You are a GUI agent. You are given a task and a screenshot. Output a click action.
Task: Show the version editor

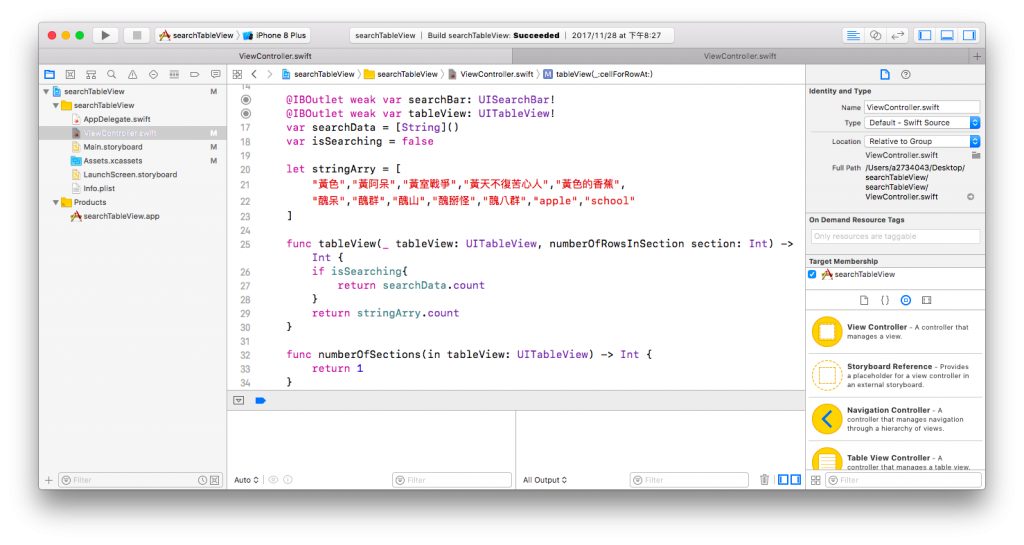coord(898,35)
